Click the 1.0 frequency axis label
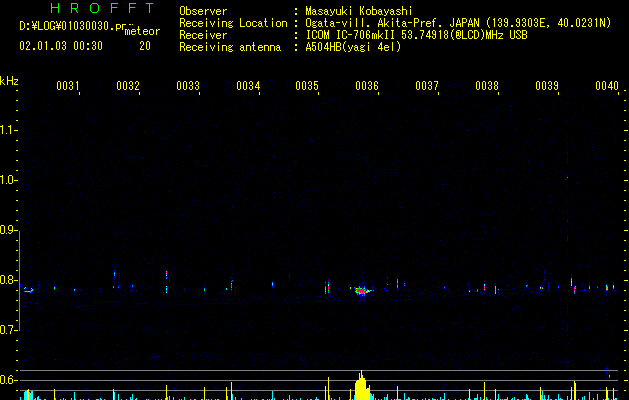629x400 pixels. [x=8, y=180]
